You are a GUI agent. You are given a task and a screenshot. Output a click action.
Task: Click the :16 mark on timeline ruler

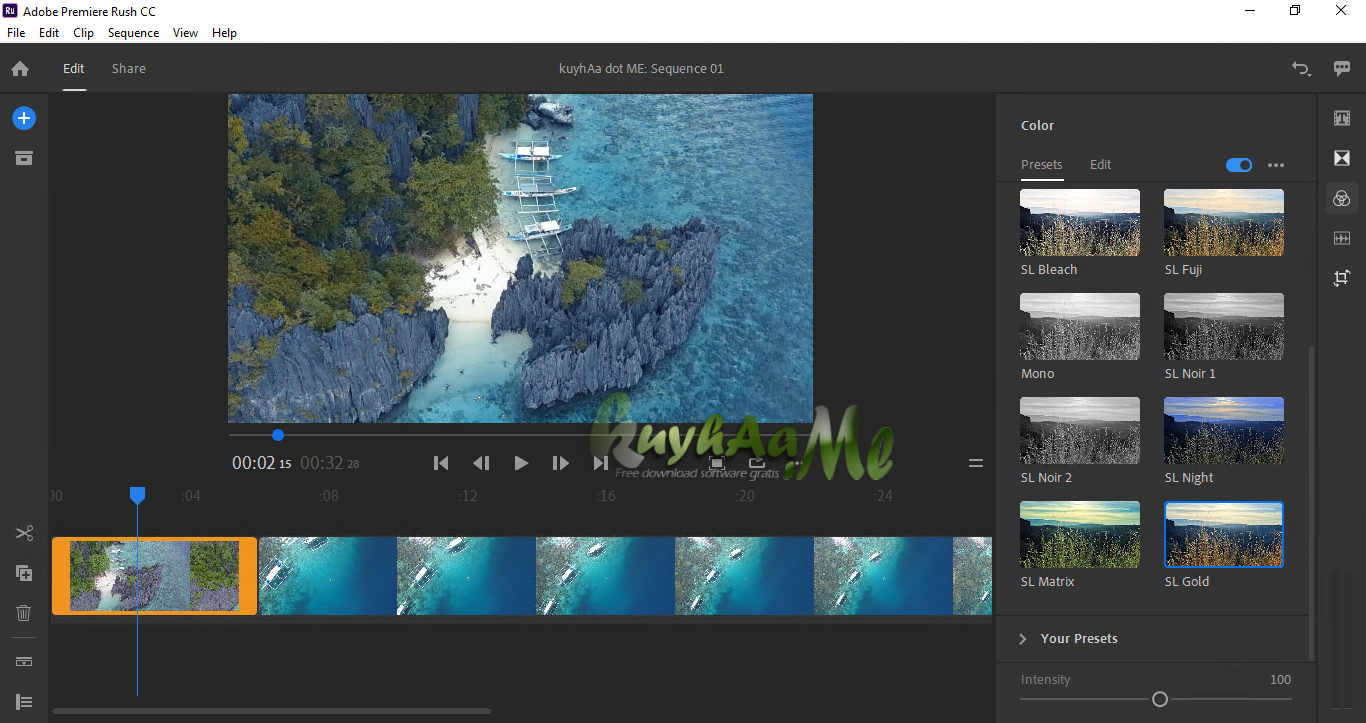click(x=605, y=496)
